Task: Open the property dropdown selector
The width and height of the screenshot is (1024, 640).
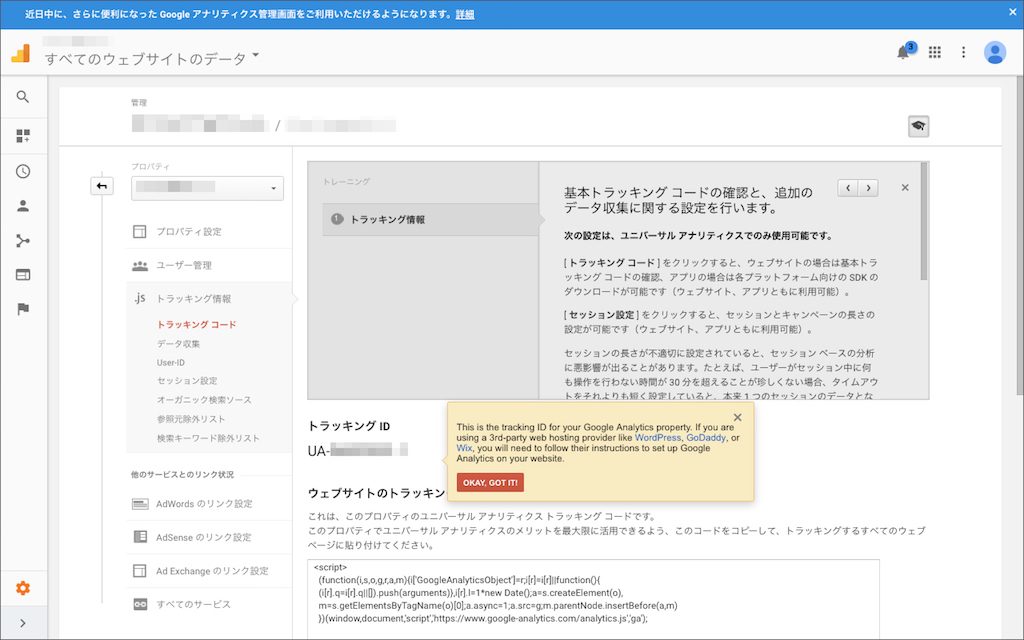Action: (x=207, y=188)
